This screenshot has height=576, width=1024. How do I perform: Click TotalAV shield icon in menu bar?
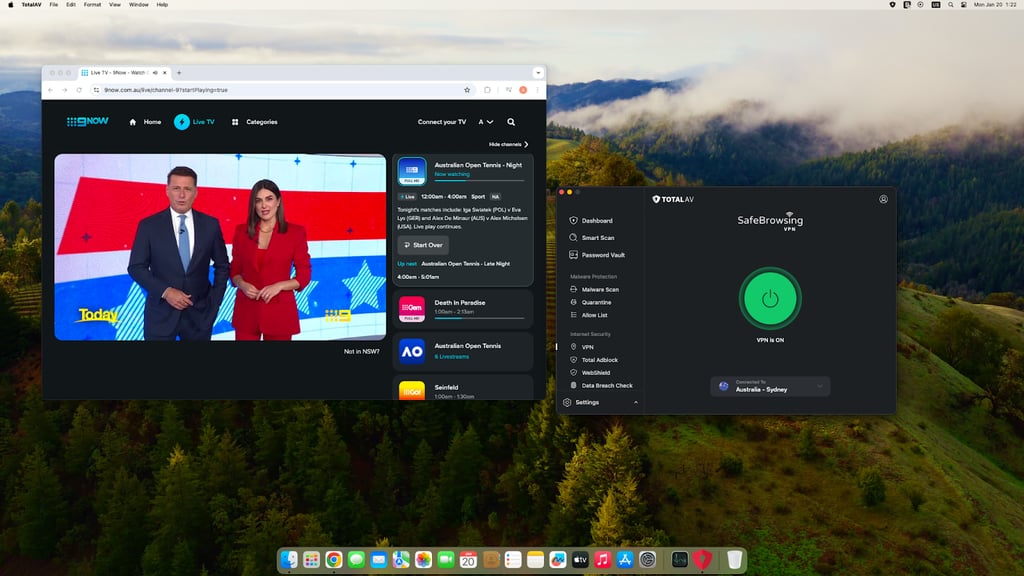(892, 5)
